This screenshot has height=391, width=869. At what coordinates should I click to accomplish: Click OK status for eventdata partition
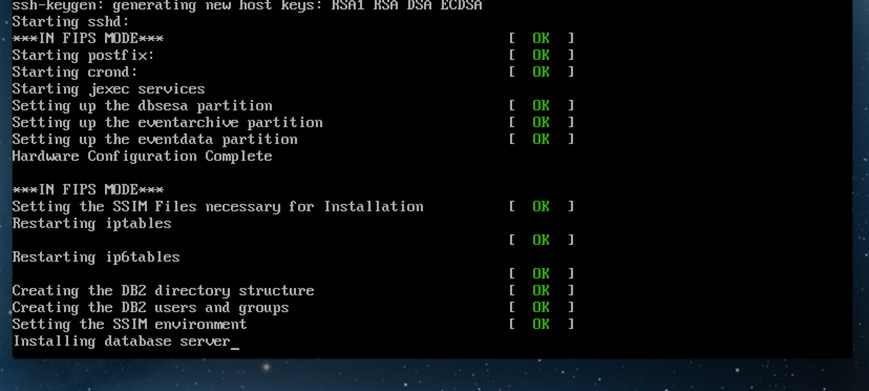[x=541, y=139]
